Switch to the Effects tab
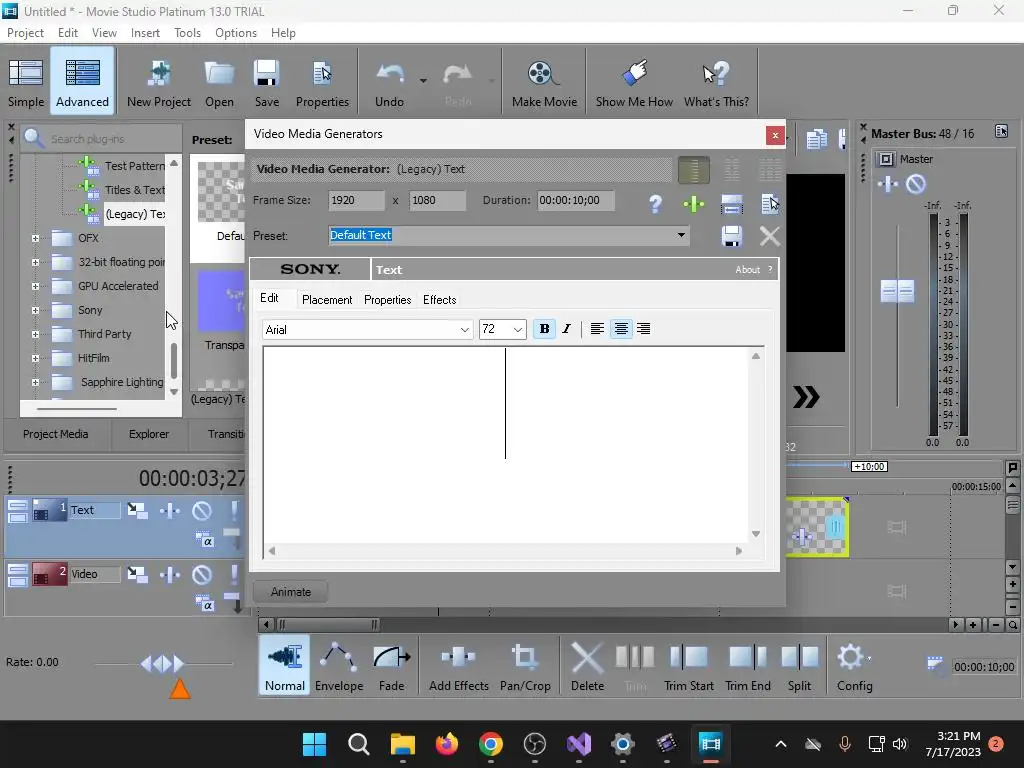 [x=440, y=300]
